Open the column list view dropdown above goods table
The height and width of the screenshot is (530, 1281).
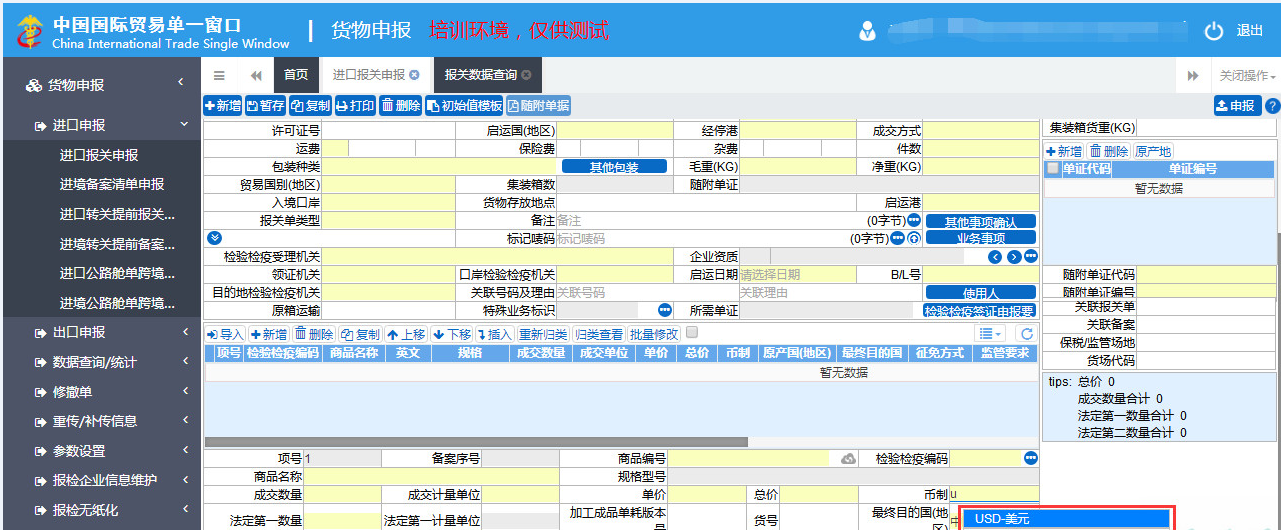990,334
